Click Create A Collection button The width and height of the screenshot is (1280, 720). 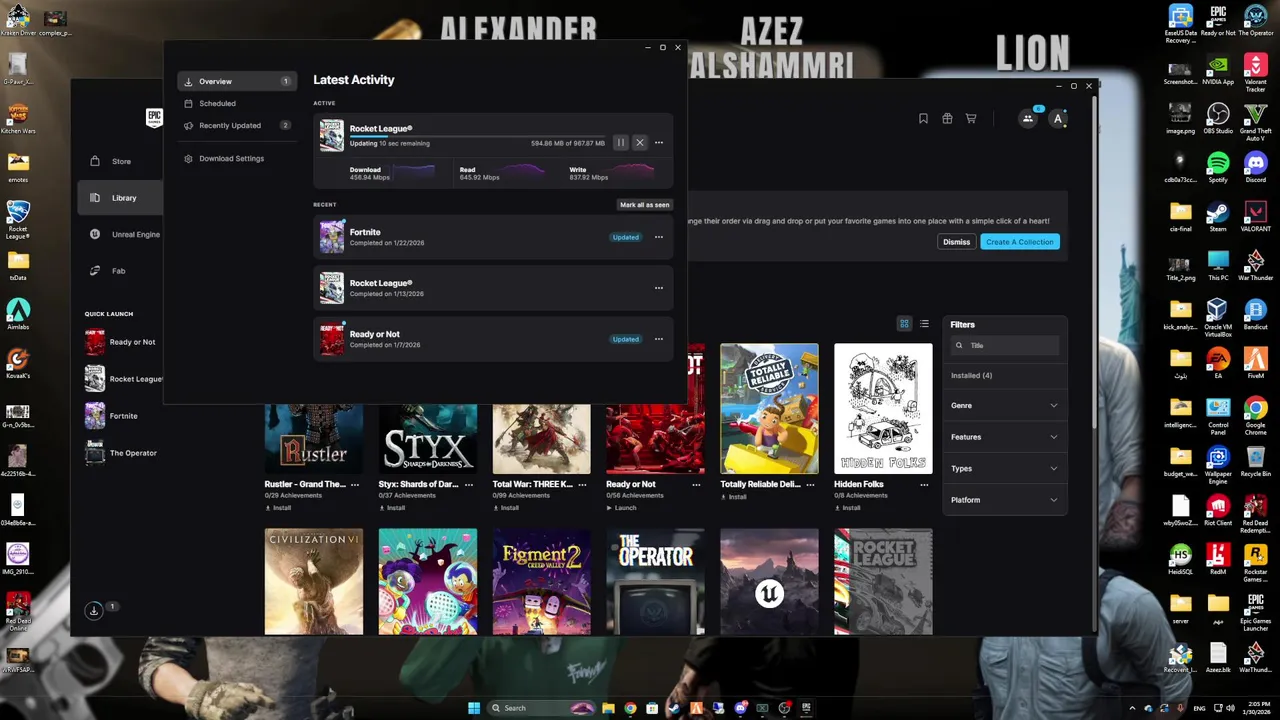tap(1019, 242)
